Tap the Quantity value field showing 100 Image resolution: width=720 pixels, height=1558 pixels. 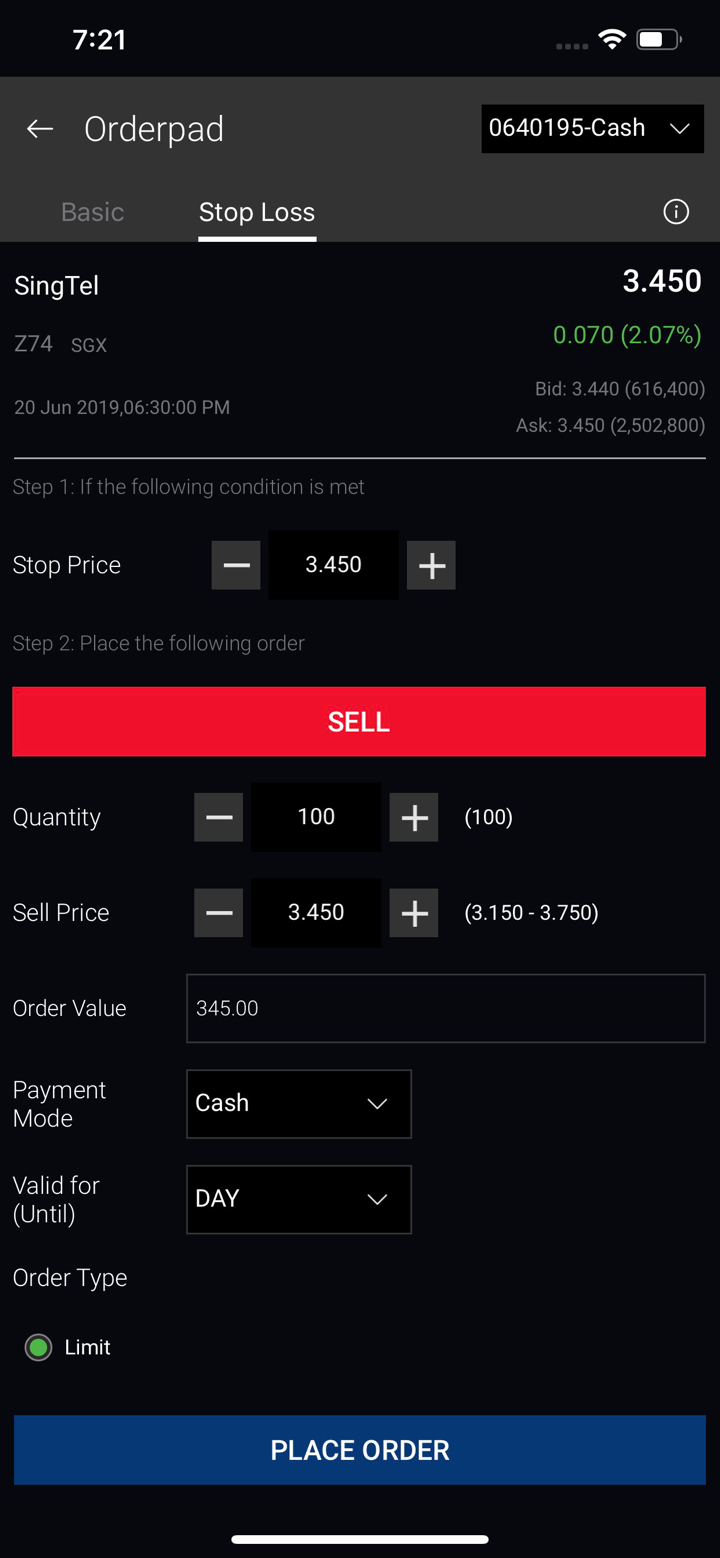[316, 817]
